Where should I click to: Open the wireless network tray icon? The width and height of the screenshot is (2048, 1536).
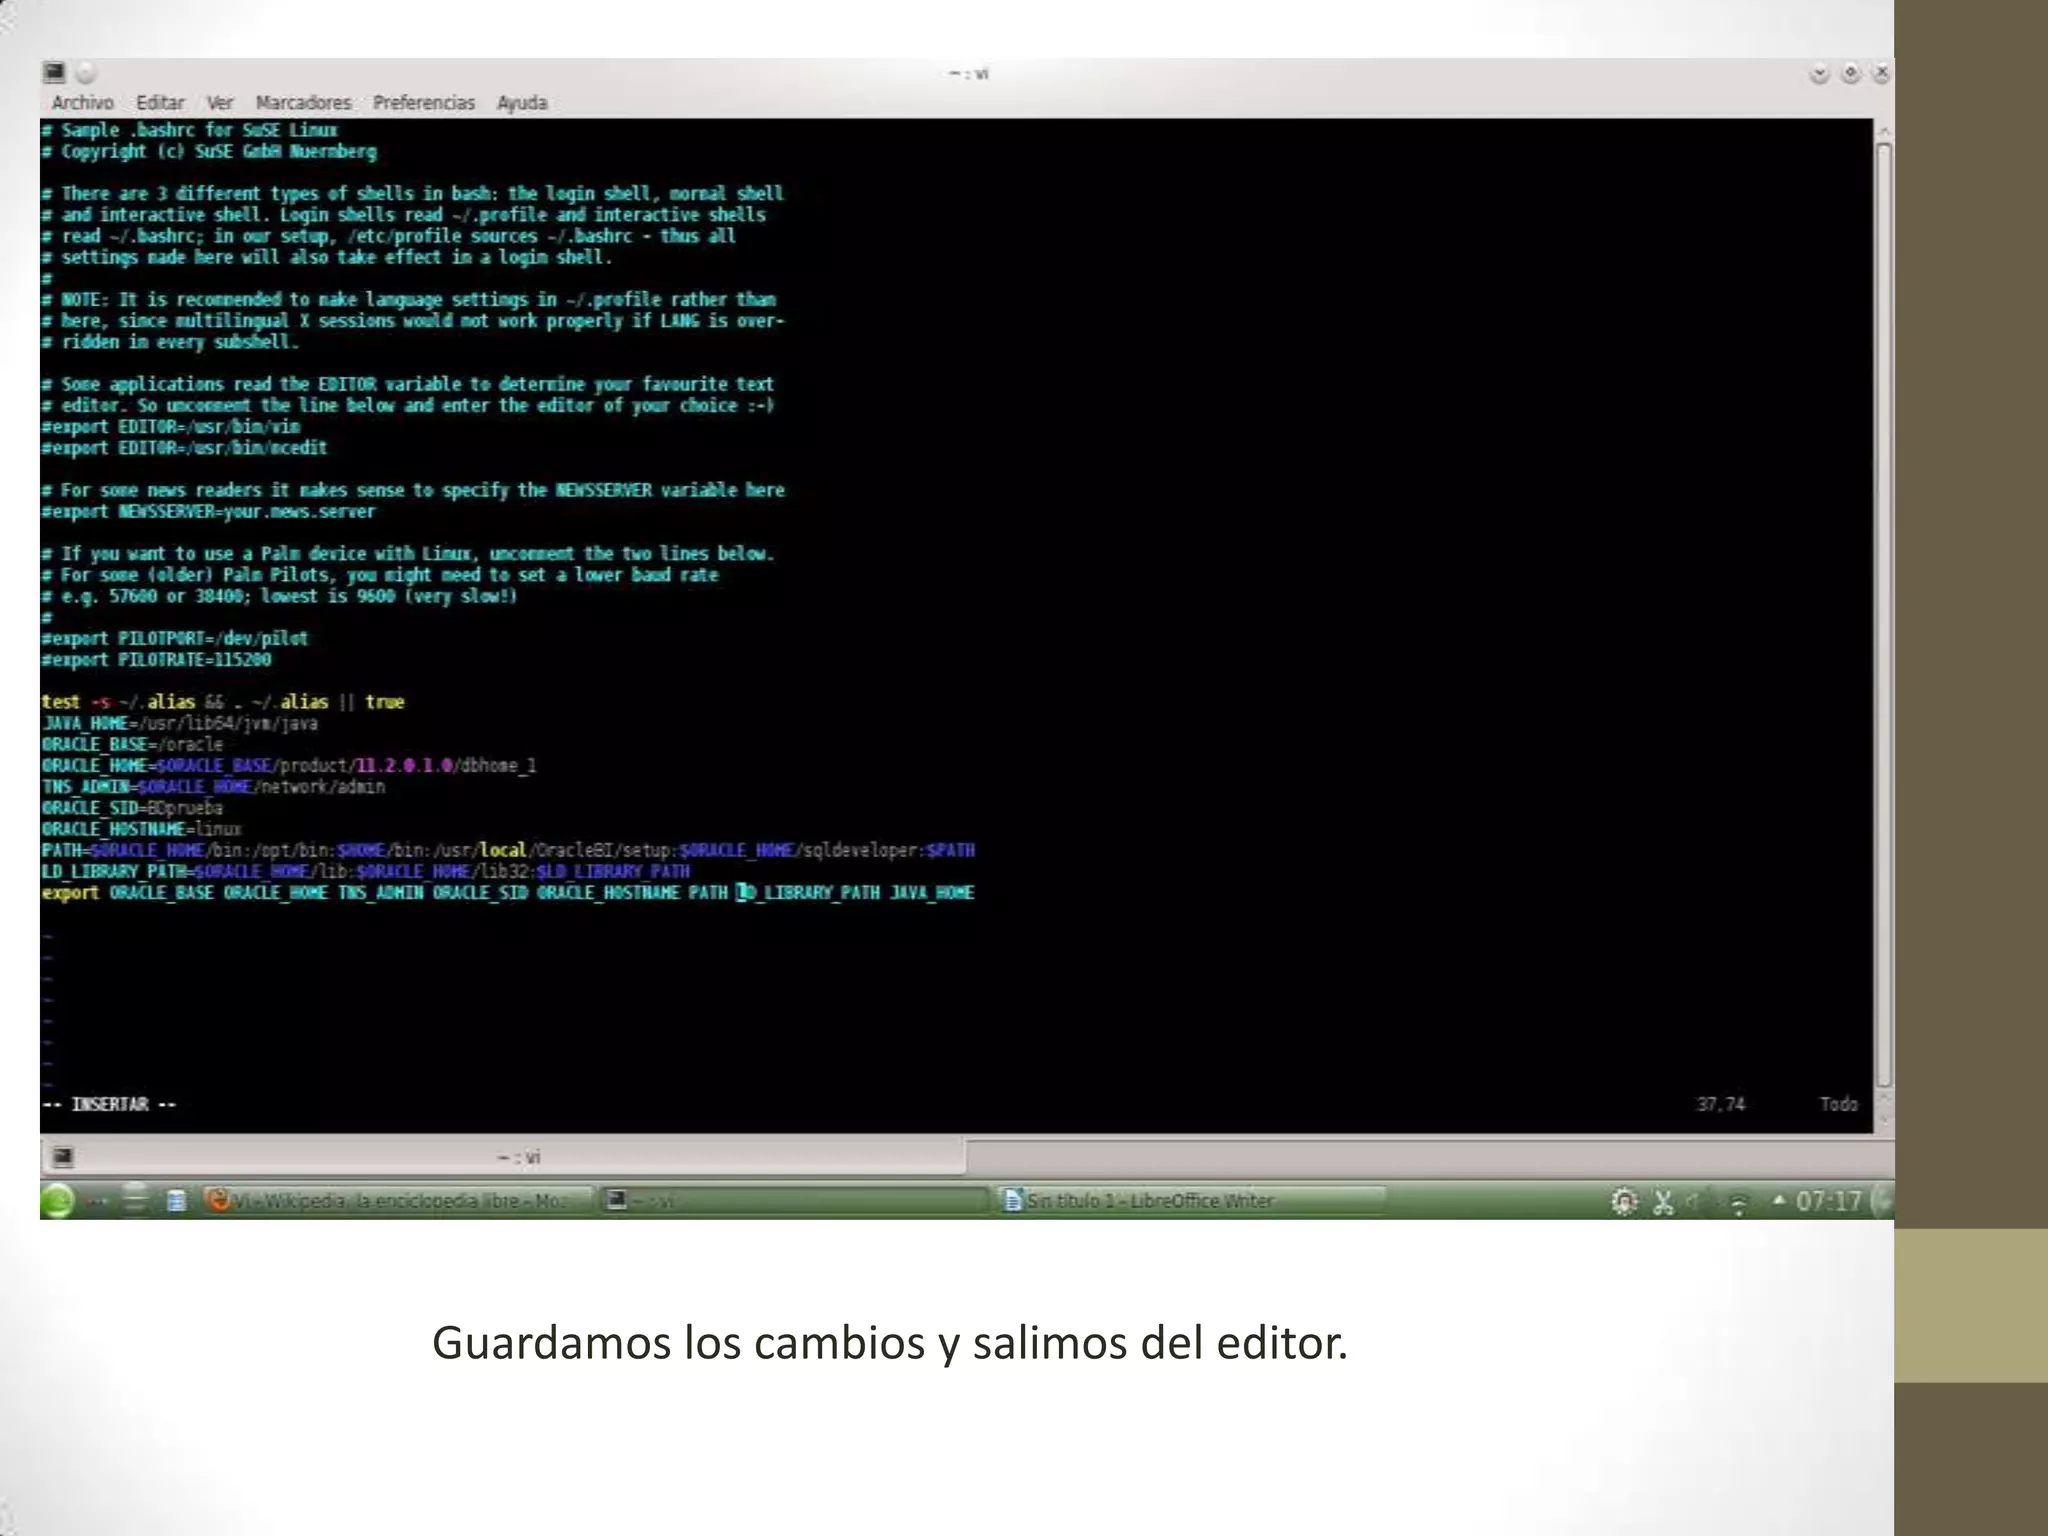[1740, 1202]
